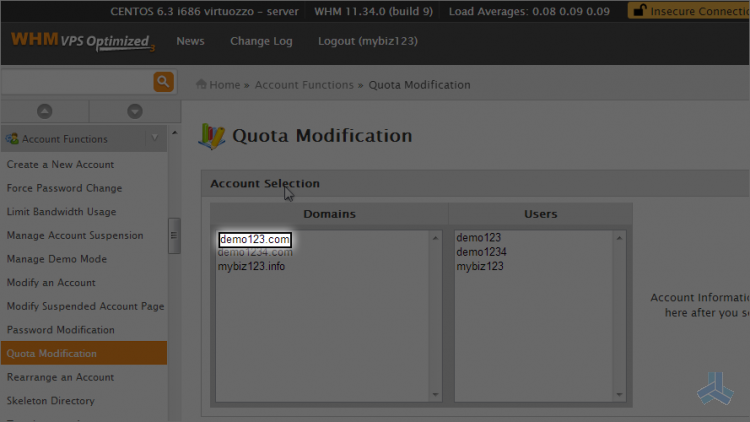Open Create a New Account

[x=60, y=165]
